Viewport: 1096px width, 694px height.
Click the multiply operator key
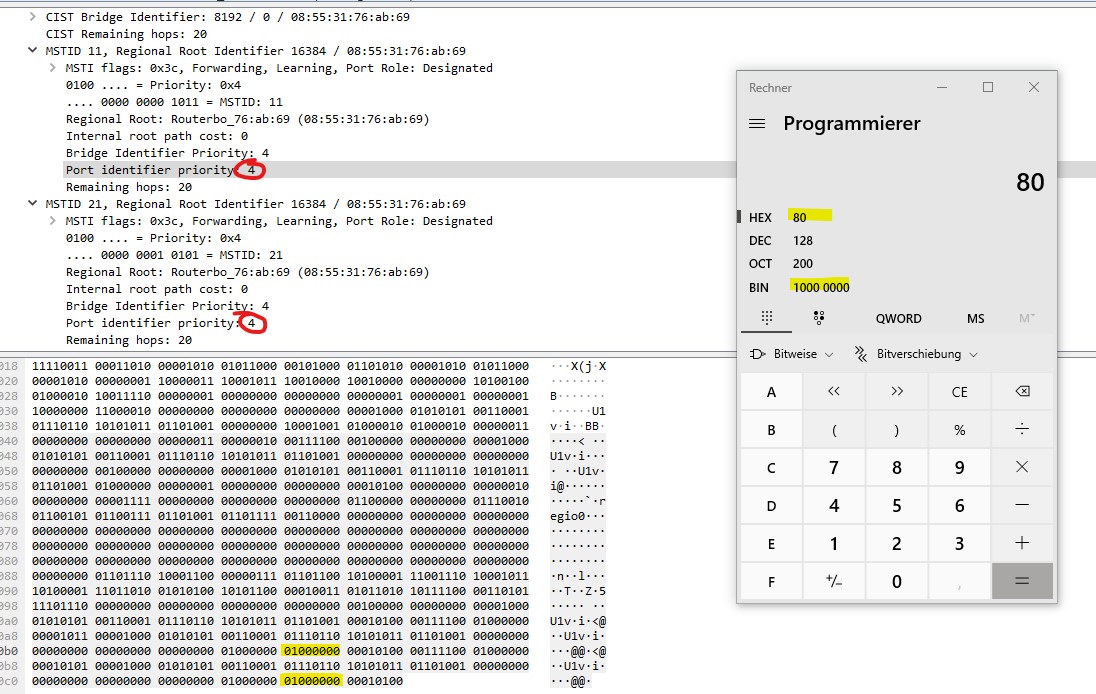[x=1022, y=467]
